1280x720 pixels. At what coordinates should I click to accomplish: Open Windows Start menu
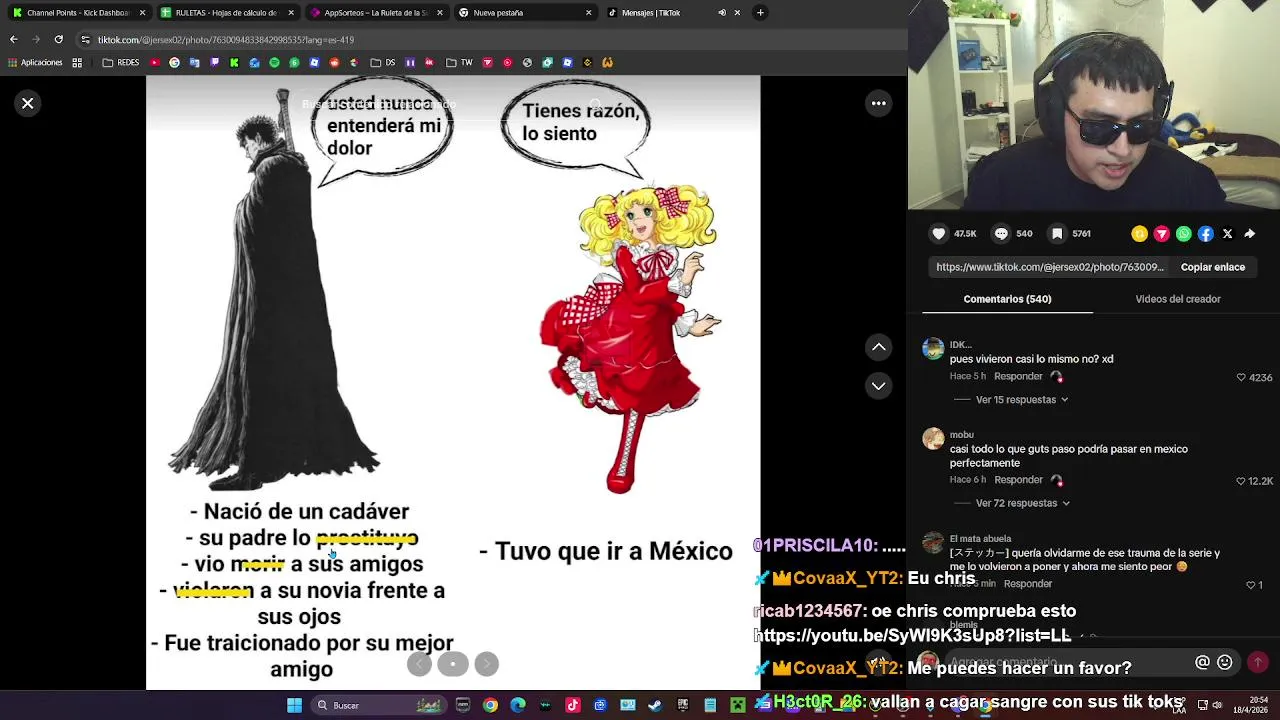(294, 705)
